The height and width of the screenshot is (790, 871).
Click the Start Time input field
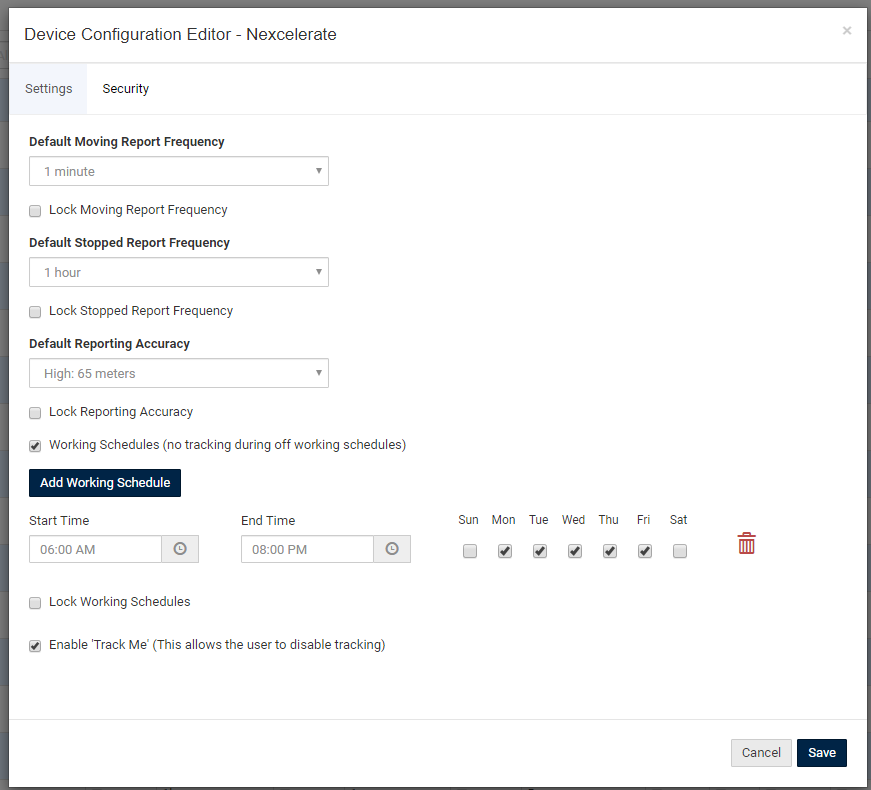tap(96, 549)
